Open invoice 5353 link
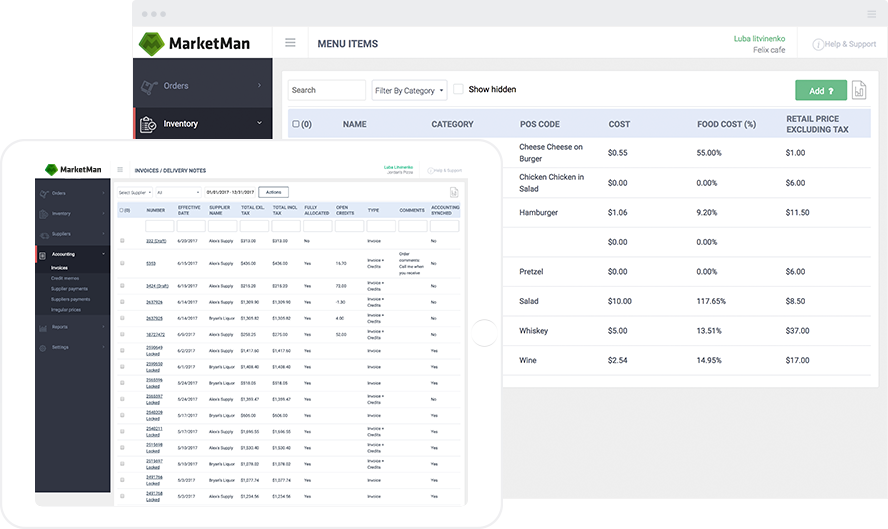888x529 pixels. [151, 264]
